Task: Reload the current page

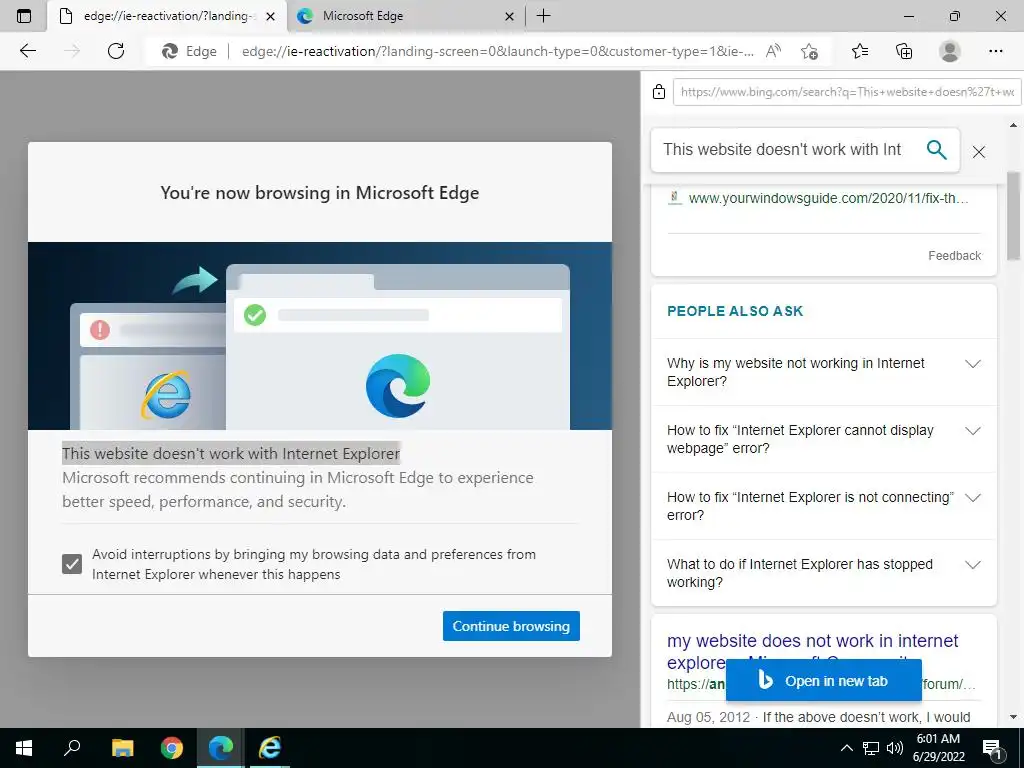Action: point(116,51)
